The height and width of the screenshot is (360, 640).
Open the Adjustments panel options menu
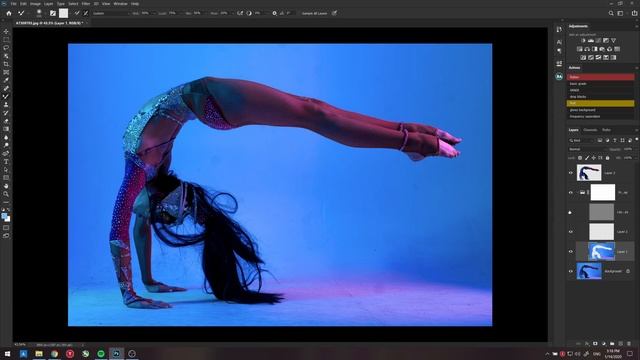pos(636,26)
